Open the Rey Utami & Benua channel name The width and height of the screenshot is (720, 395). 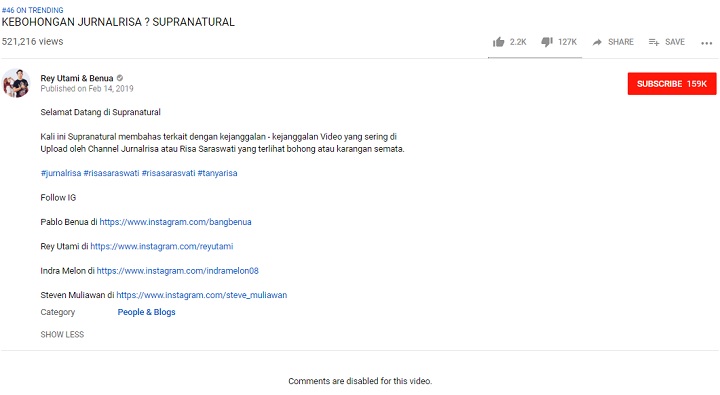tap(77, 78)
